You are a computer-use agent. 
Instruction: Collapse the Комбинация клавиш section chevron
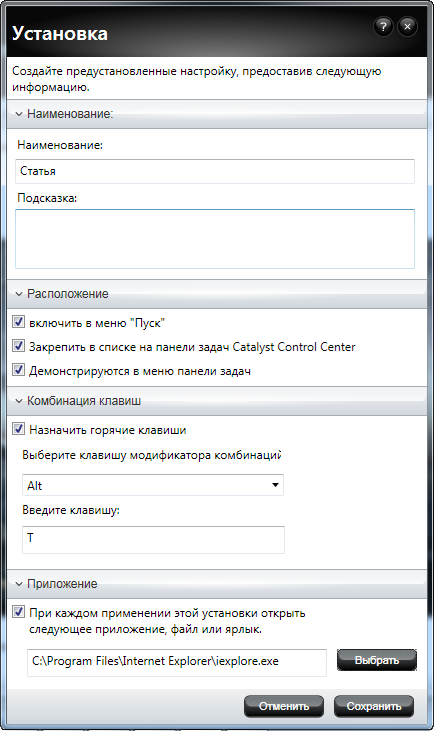click(x=19, y=401)
